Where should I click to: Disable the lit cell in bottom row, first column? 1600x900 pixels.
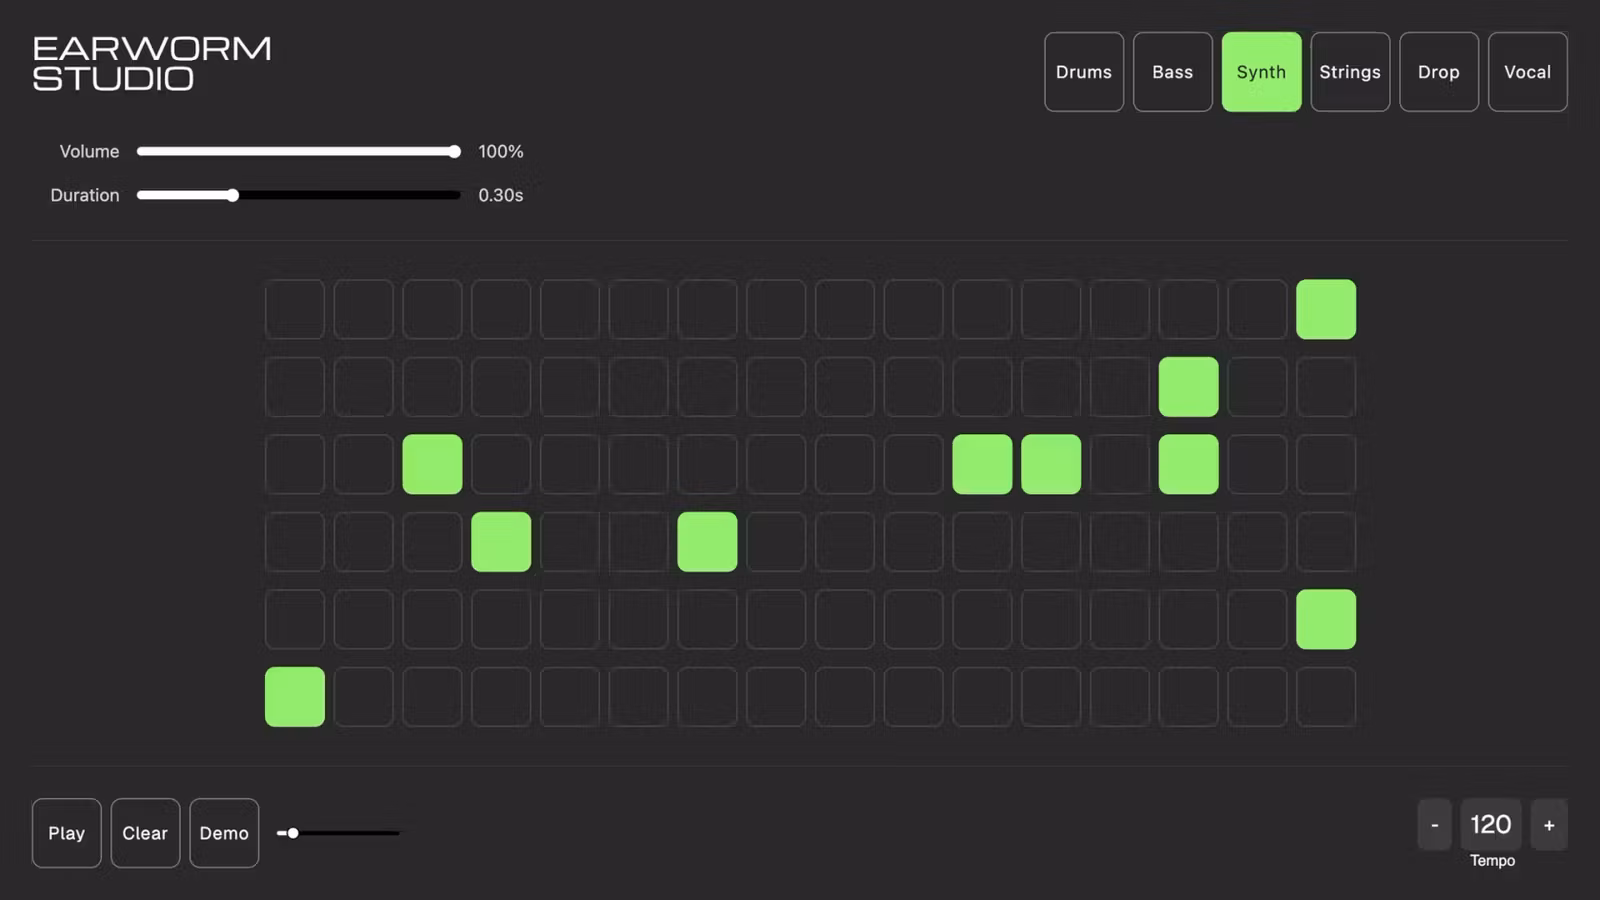tap(295, 697)
